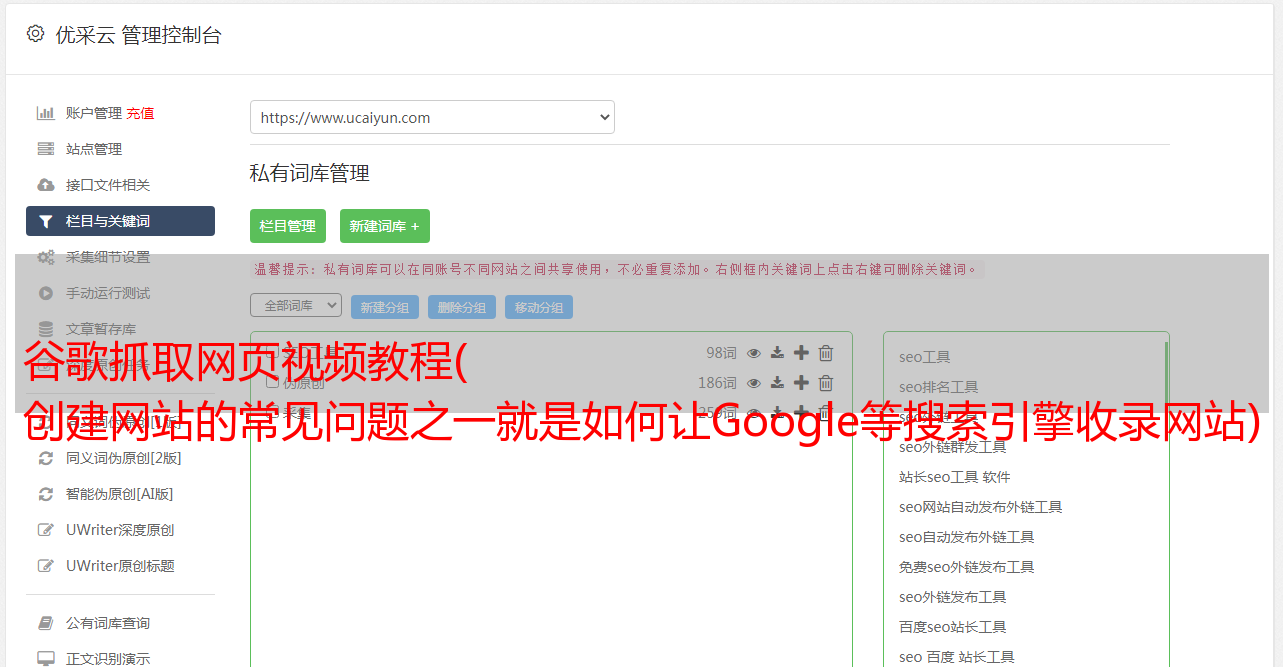The width and height of the screenshot is (1283, 667).
Task: Click the 186词 count text
Action: [717, 383]
